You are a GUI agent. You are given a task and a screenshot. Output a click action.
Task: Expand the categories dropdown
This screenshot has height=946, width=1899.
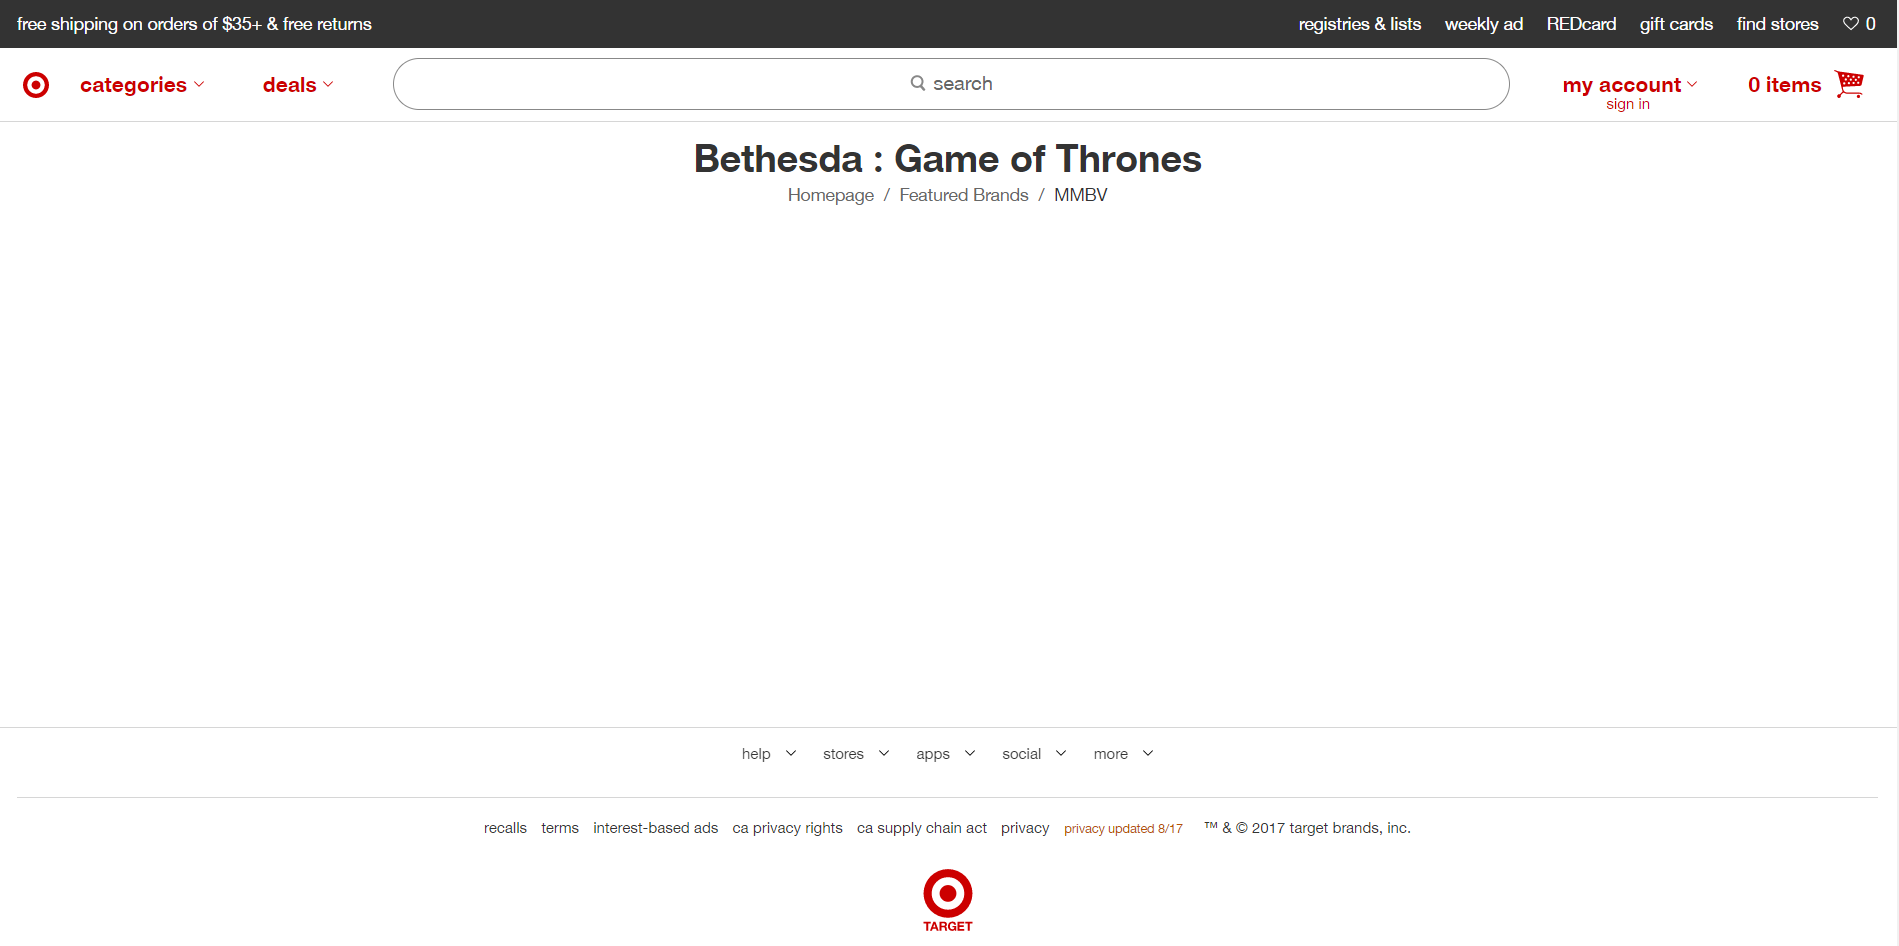(142, 85)
